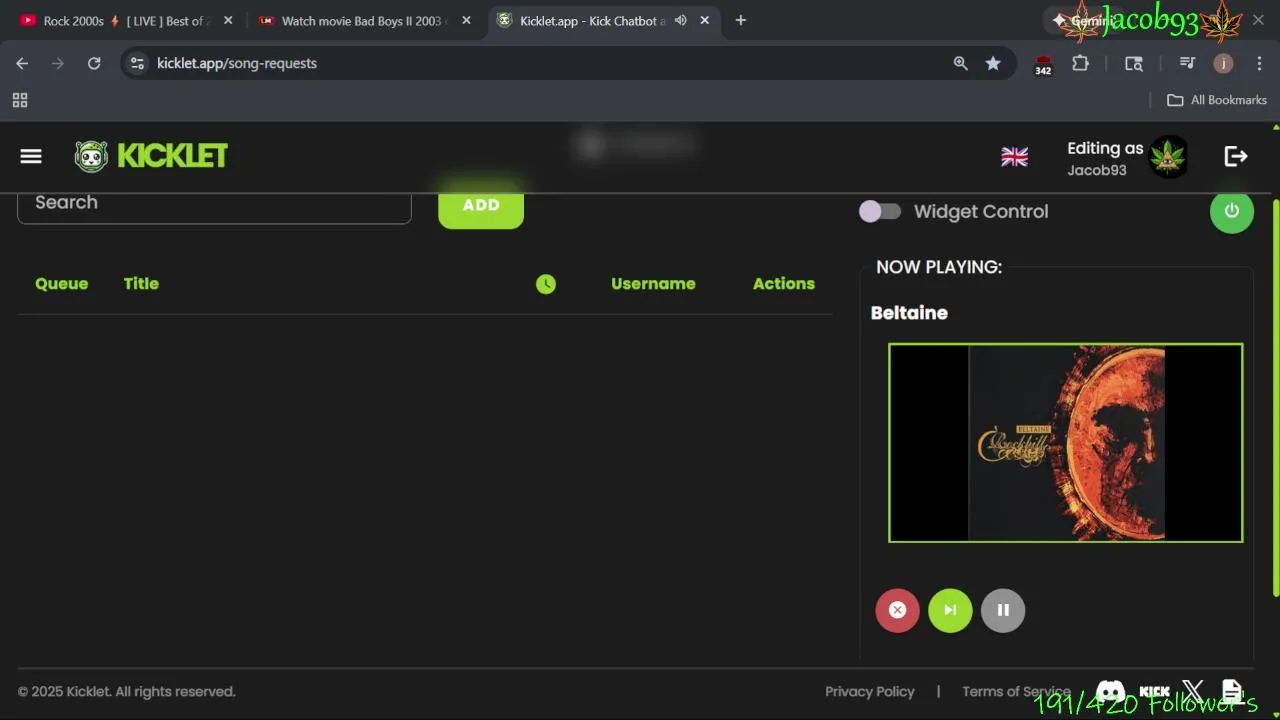Viewport: 1280px width, 720px height.
Task: Open the X social footer icon
Action: [x=1192, y=692]
